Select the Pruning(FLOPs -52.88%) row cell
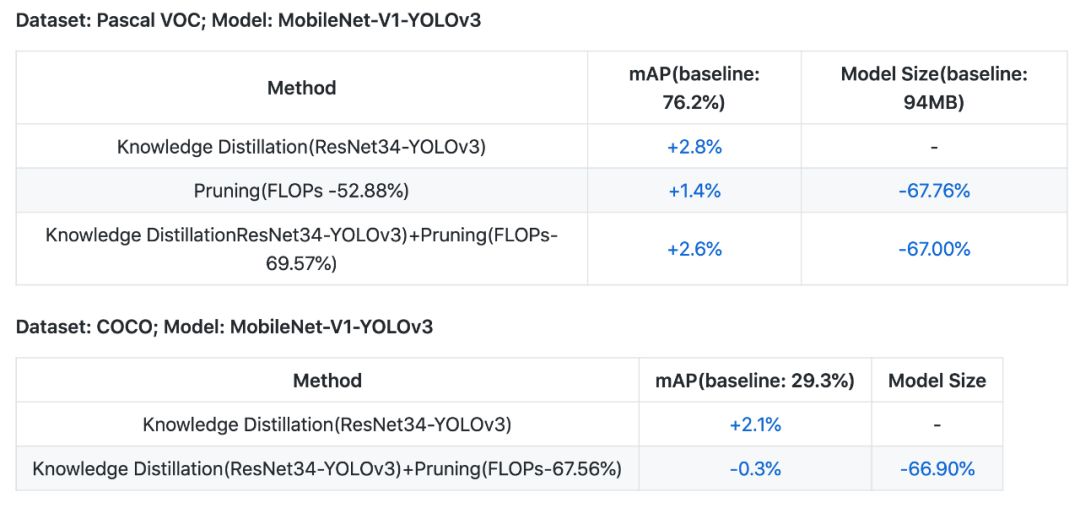This screenshot has height=508, width=1080. pos(301,191)
